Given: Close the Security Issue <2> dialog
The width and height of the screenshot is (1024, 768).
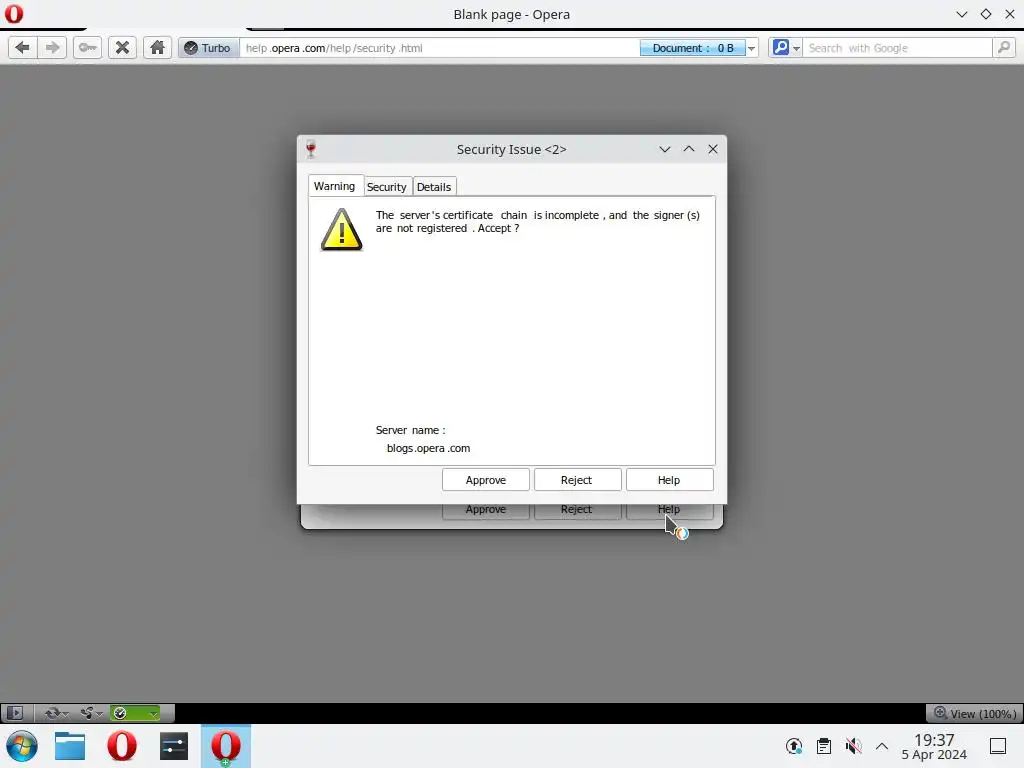Looking at the screenshot, I should pos(713,149).
